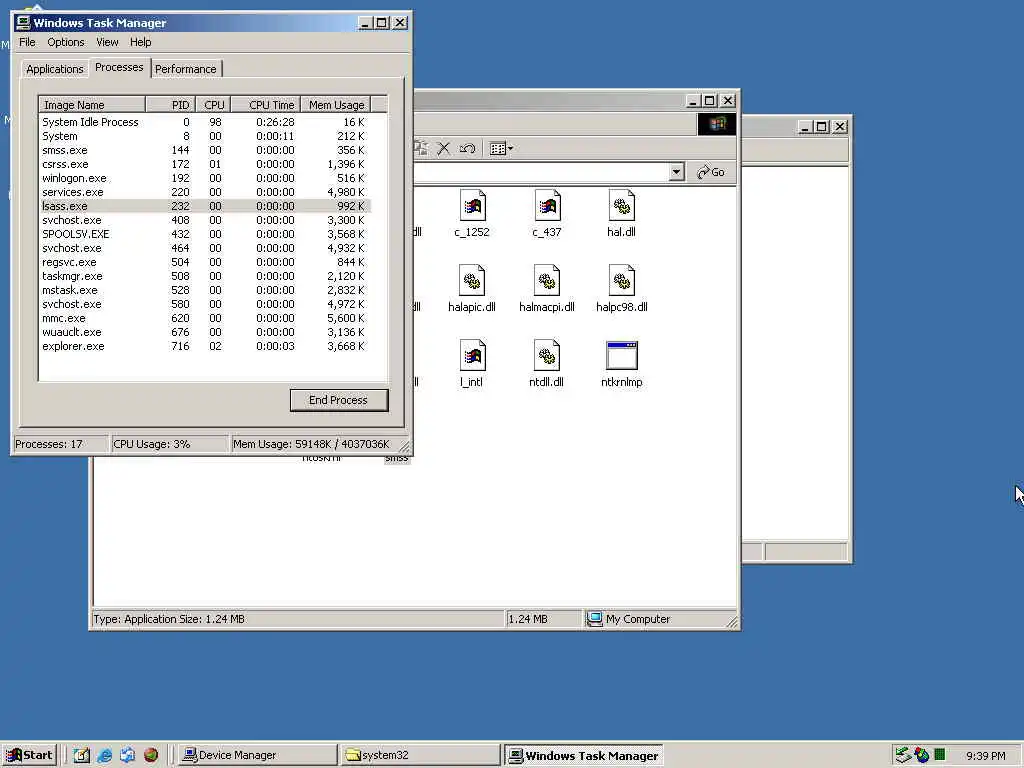This screenshot has height=768, width=1024.
Task: Select the smss.exe process row
Action: pyautogui.click(x=204, y=150)
